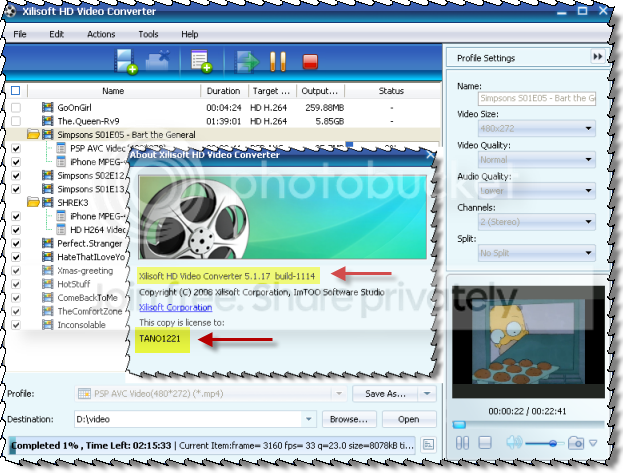Click the SHREK3 folder icon
The image size is (623, 473).
click(33, 202)
